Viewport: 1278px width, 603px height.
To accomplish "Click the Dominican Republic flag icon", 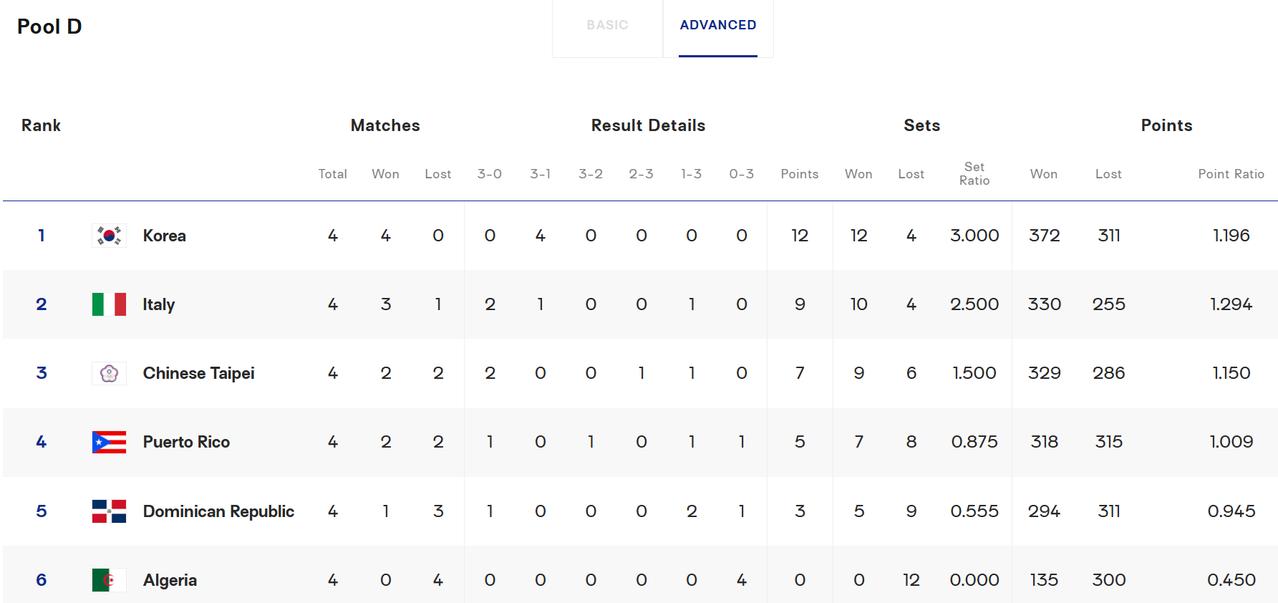I will click(x=109, y=511).
